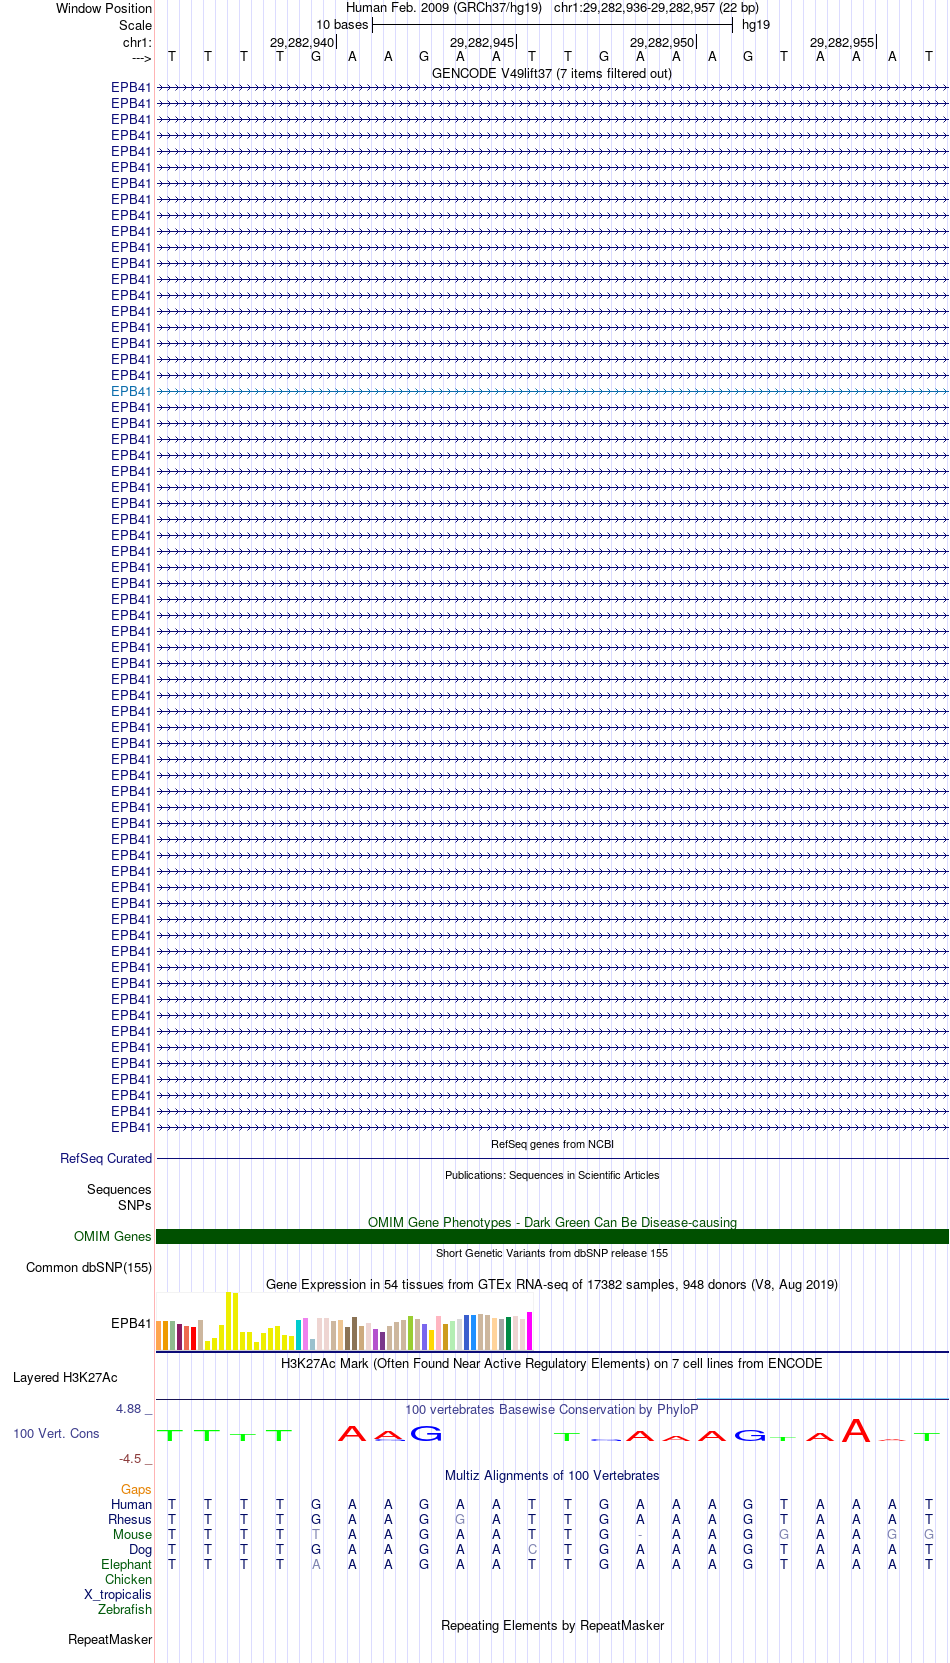Click the chr1:29,282,936-29,282,957 (22 bp) range text
950x1663 pixels.
coord(656,8)
